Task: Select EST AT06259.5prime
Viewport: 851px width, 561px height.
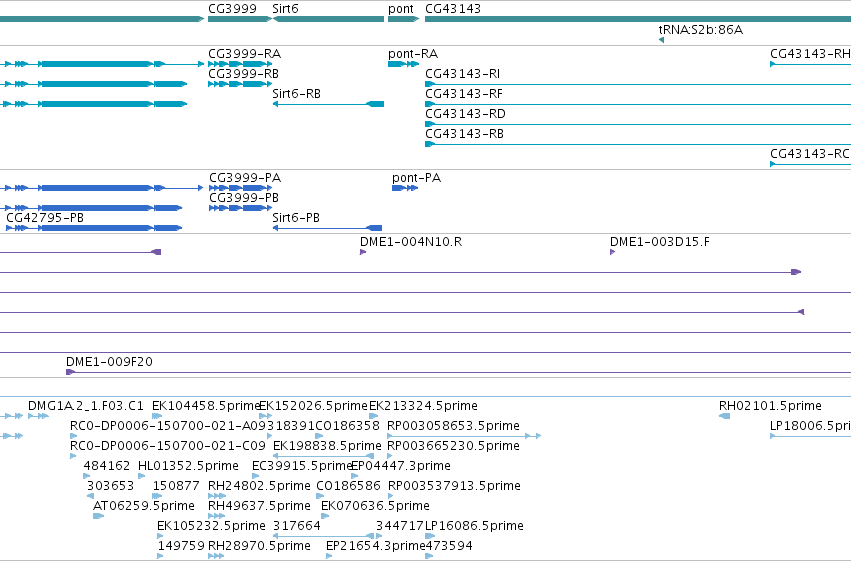Action: tap(144, 506)
